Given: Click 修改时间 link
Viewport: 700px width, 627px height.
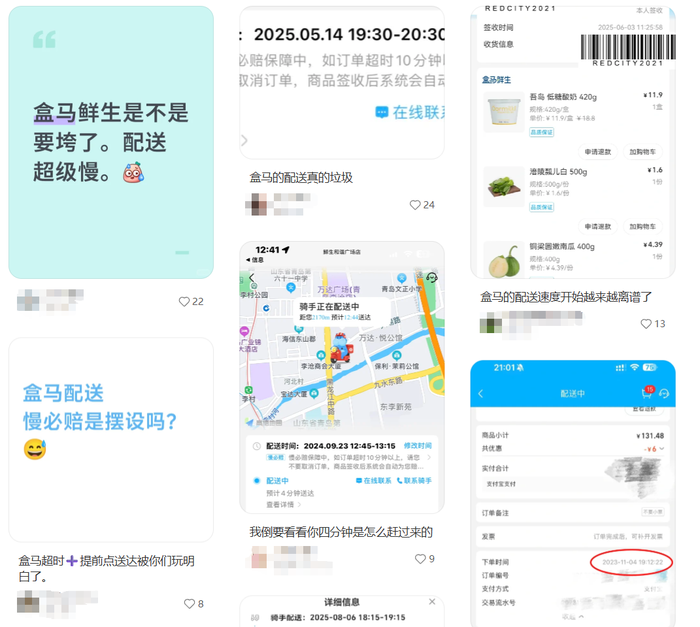Looking at the screenshot, I should pyautogui.click(x=417, y=446).
